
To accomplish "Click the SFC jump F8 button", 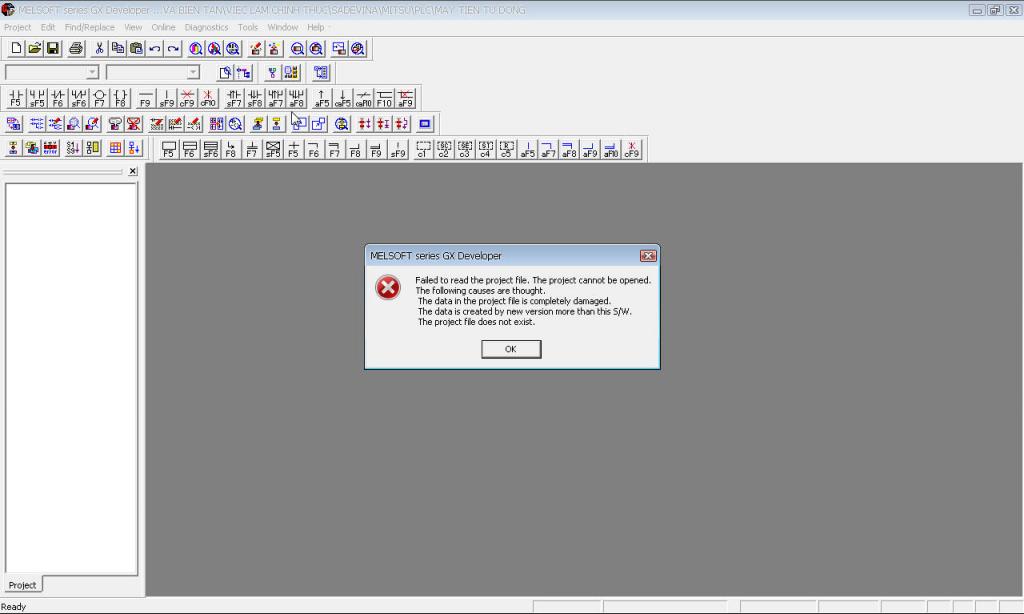I will tap(231, 150).
